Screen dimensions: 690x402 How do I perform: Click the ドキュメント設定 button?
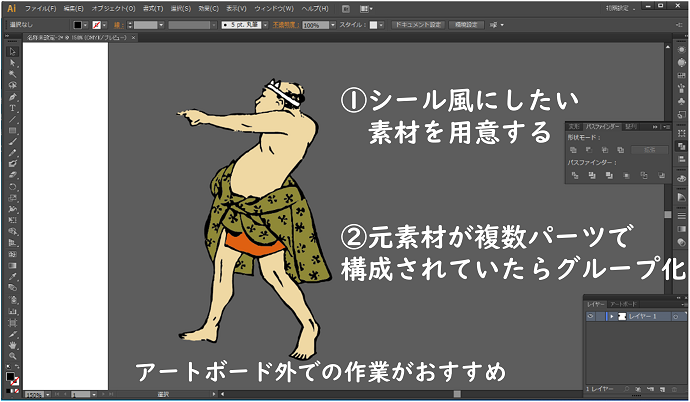point(418,25)
